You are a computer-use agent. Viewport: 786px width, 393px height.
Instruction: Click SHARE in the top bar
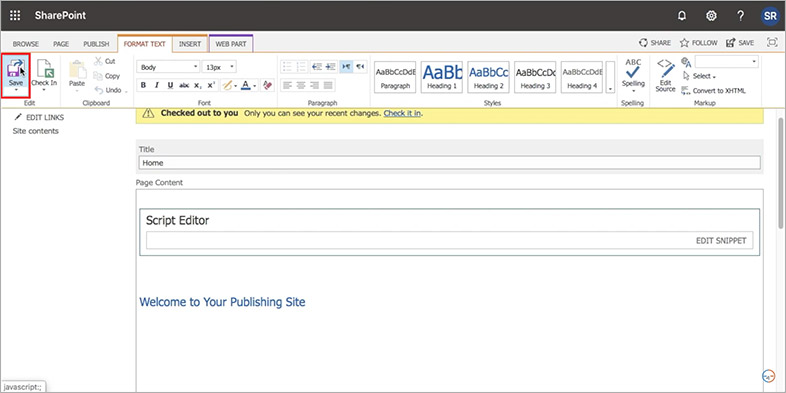click(655, 43)
